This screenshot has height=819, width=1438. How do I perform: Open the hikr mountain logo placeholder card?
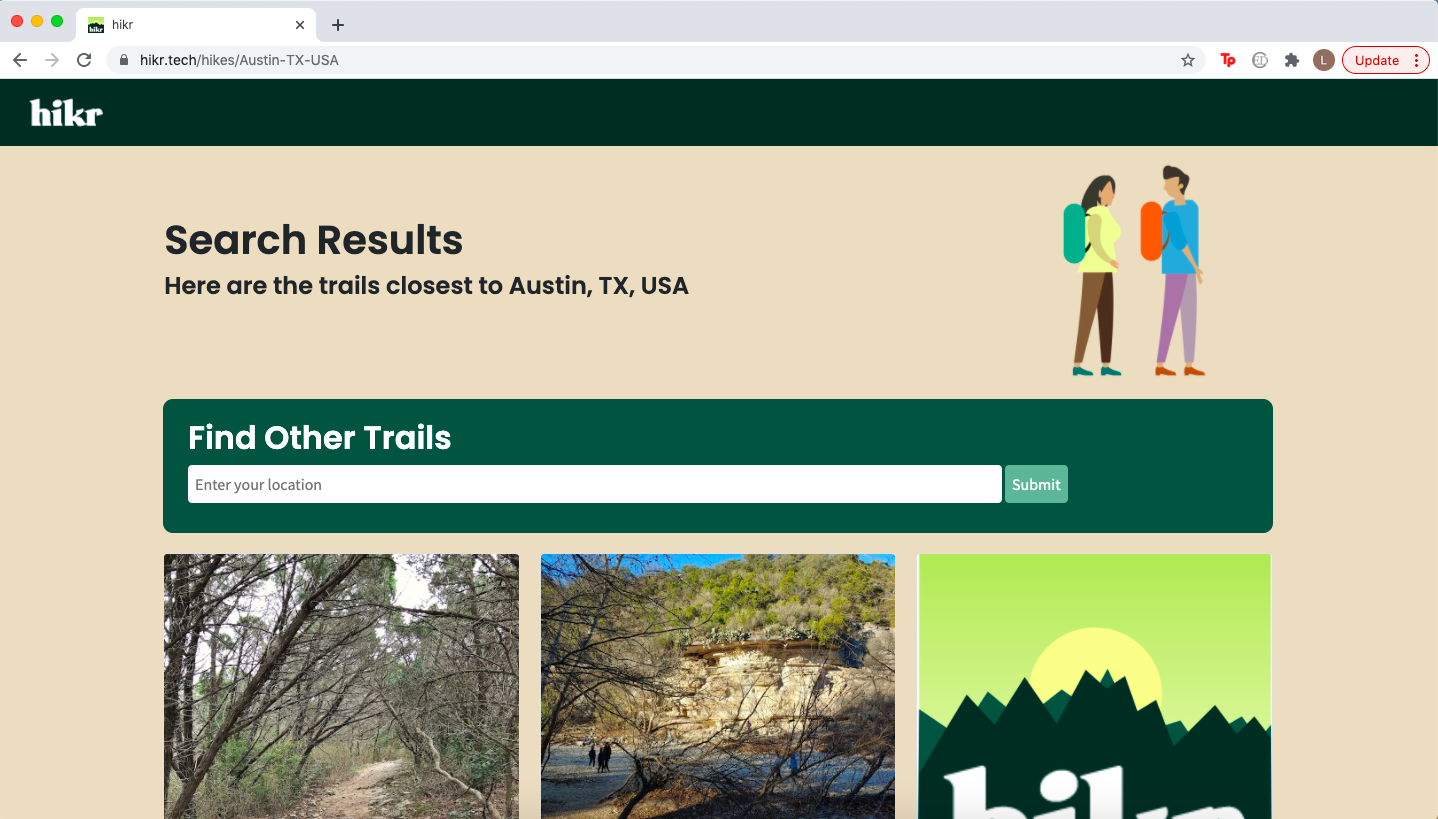[x=1094, y=686]
